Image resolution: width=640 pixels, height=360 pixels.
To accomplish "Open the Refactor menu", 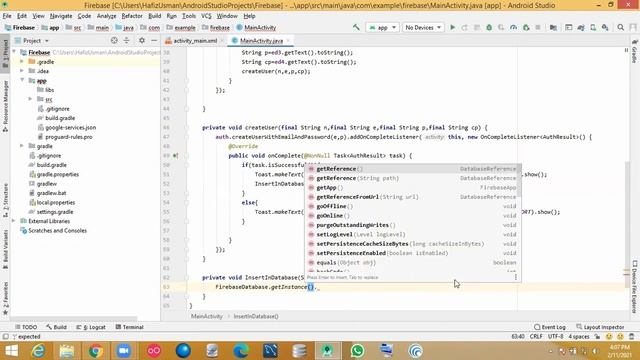I will coord(132,16).
